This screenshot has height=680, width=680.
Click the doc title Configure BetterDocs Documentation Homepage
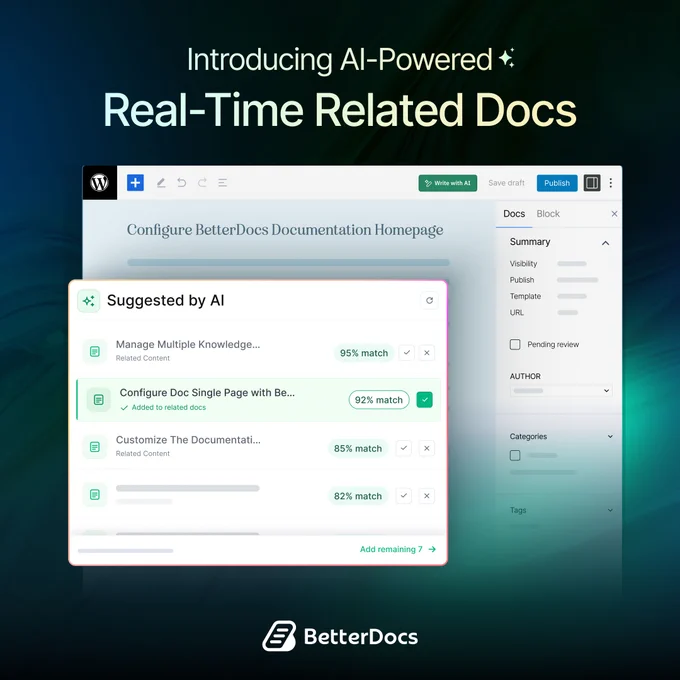coord(285,230)
